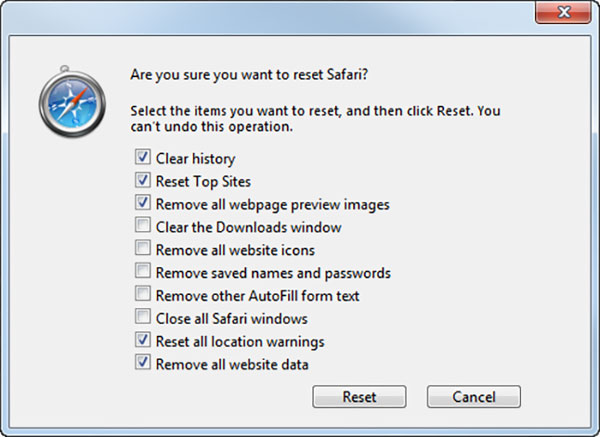Check Remove saved names and passwords
Viewport: 600px width, 437px height.
(142, 273)
